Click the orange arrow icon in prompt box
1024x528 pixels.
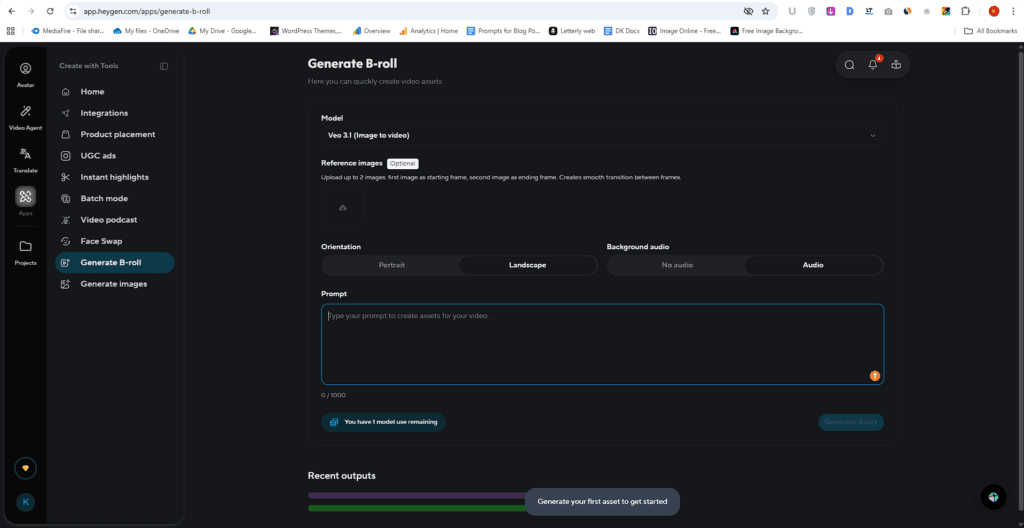(874, 376)
